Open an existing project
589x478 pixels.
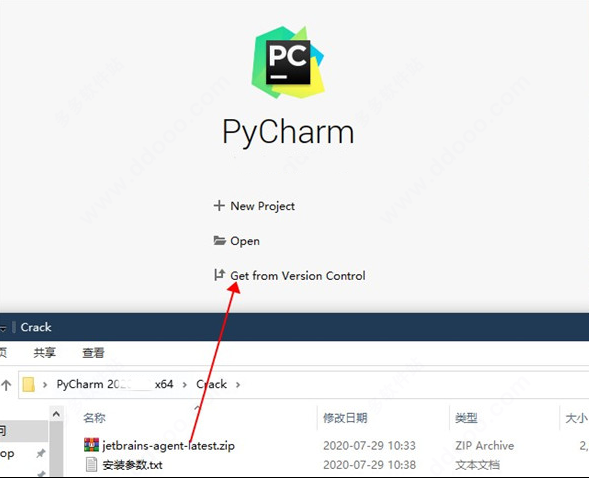click(x=245, y=241)
